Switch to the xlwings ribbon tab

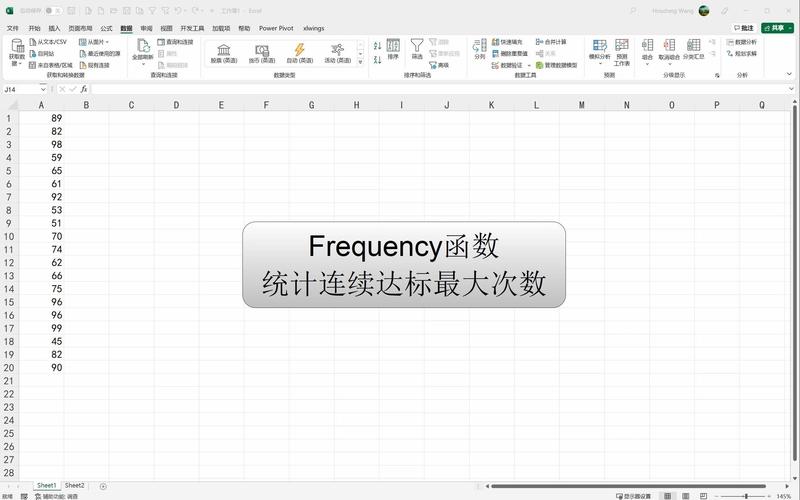coord(313,29)
